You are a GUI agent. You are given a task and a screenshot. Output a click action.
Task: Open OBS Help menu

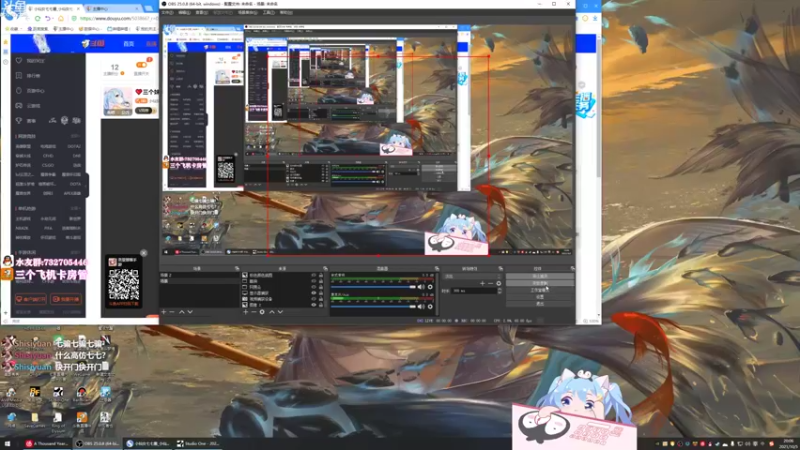coord(286,12)
